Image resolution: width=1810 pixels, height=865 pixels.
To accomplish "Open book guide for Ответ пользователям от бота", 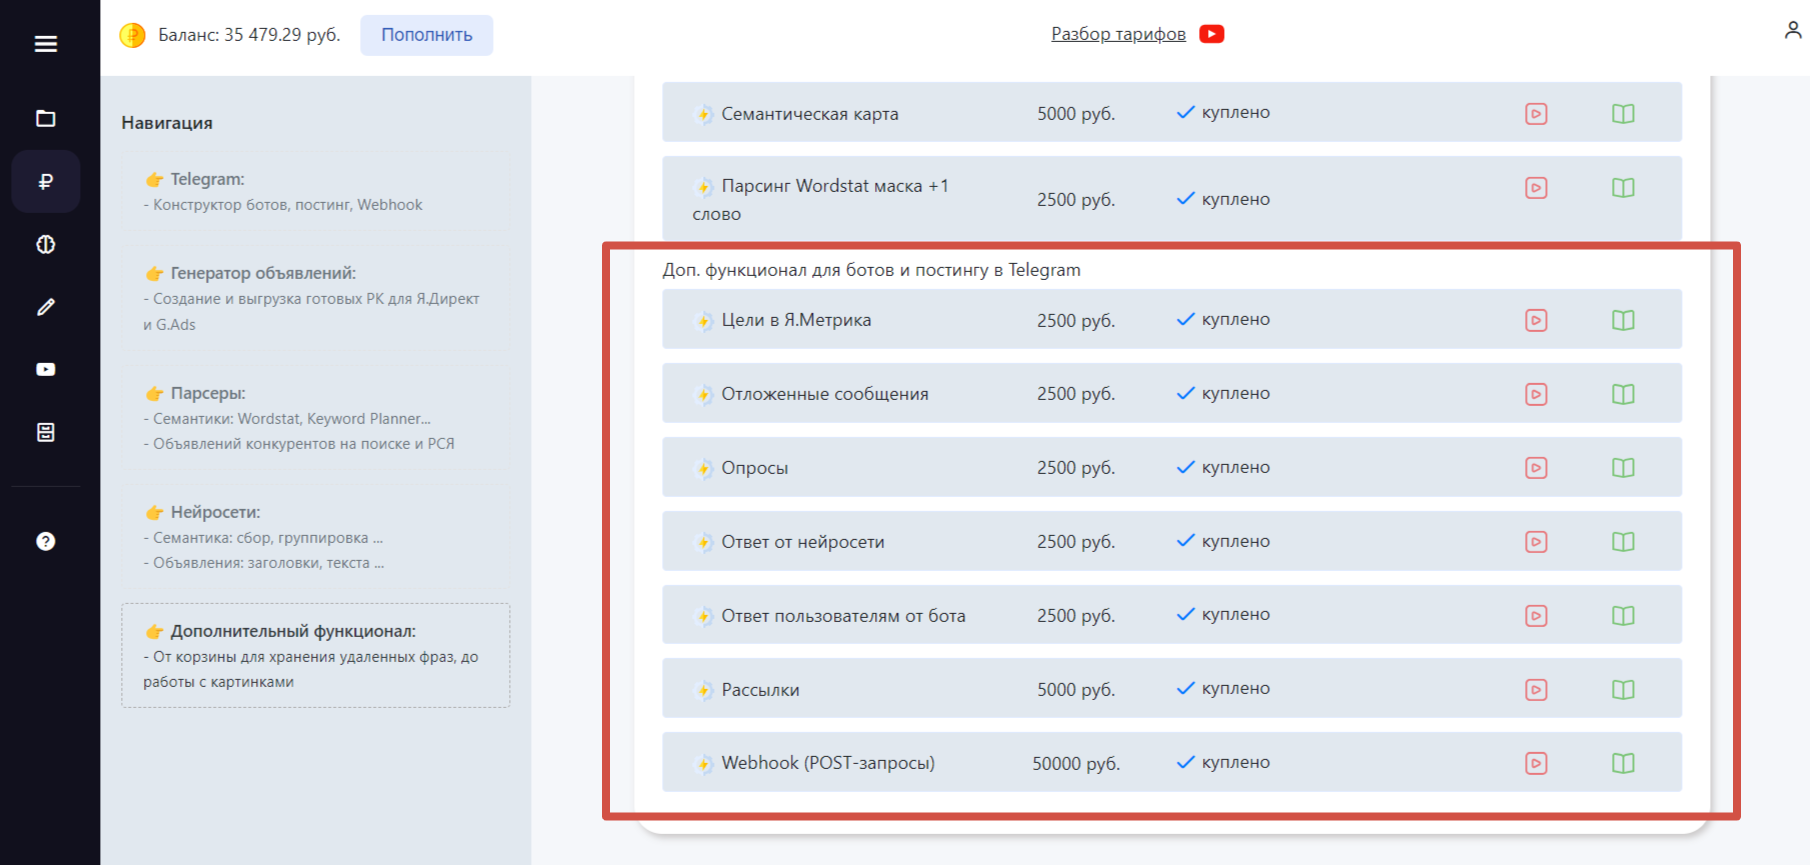I will point(1623,616).
